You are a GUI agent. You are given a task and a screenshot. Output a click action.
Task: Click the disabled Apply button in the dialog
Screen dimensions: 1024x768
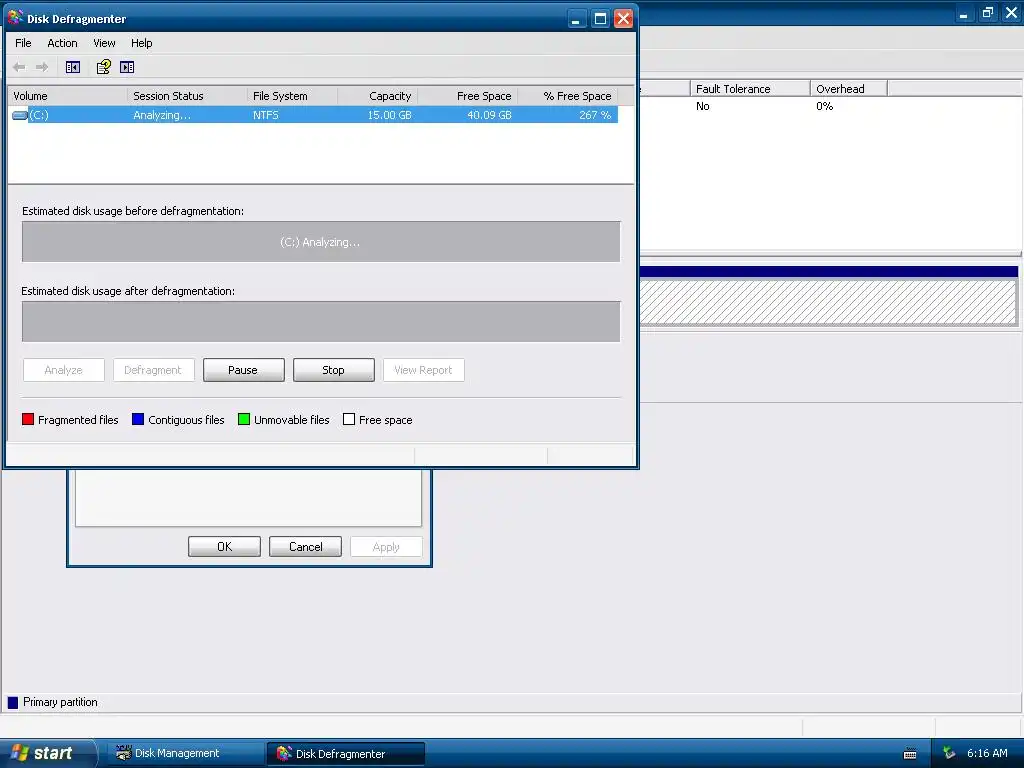(x=386, y=547)
